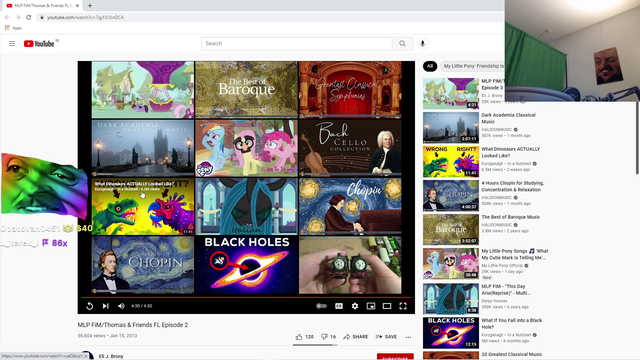
Task: Open The Best of Baroque Music sidebar title
Action: 511,217
